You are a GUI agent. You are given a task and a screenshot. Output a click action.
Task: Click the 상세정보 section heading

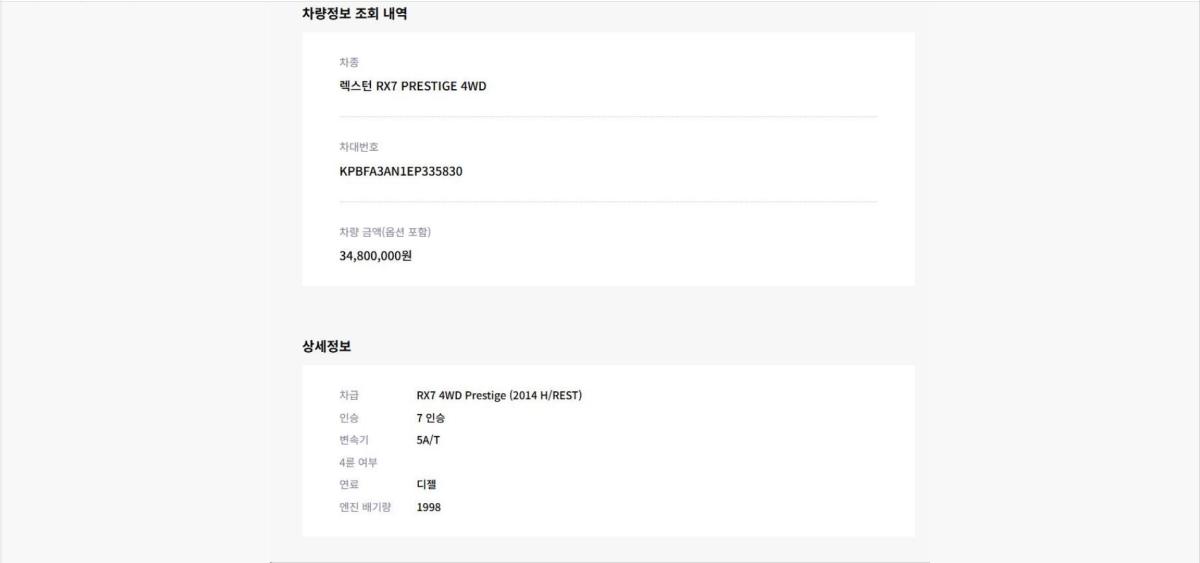tap(326, 346)
